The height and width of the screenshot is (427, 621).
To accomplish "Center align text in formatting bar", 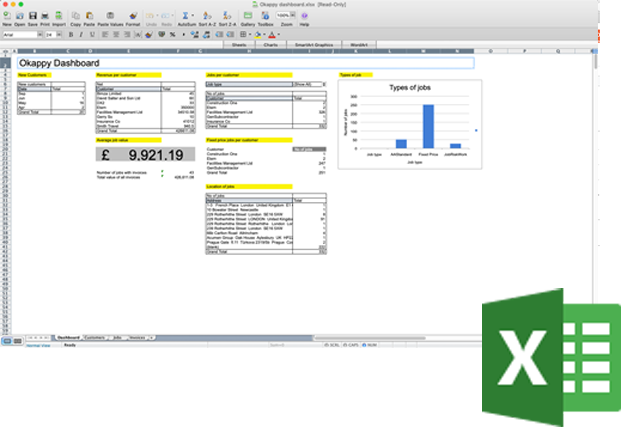I will tap(116, 35).
